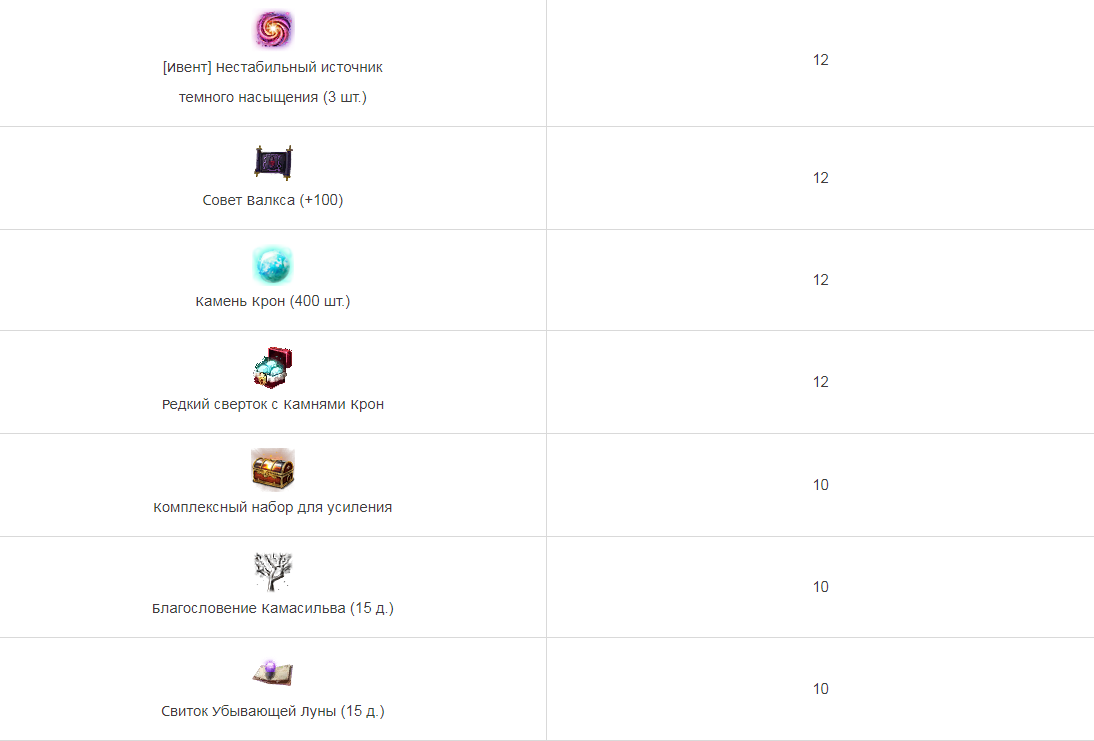This screenshot has width=1094, height=741.
Task: Click the text Совет Валкса (+100)
Action: (273, 200)
